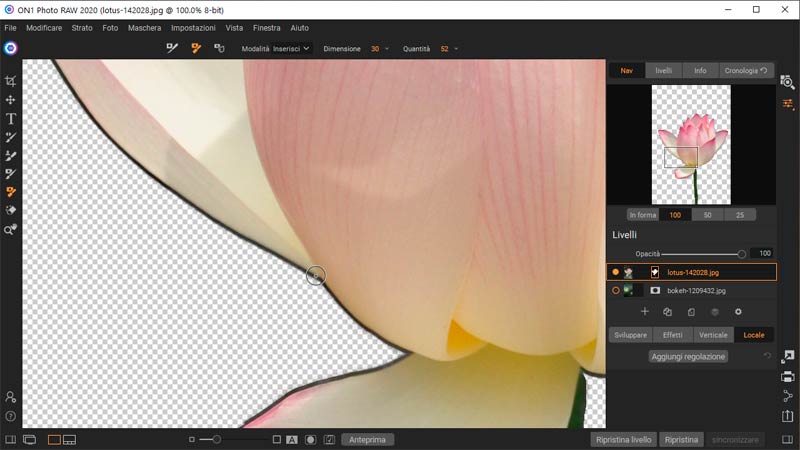Click the Aggiungi regolazione button

pyautogui.click(x=688, y=357)
